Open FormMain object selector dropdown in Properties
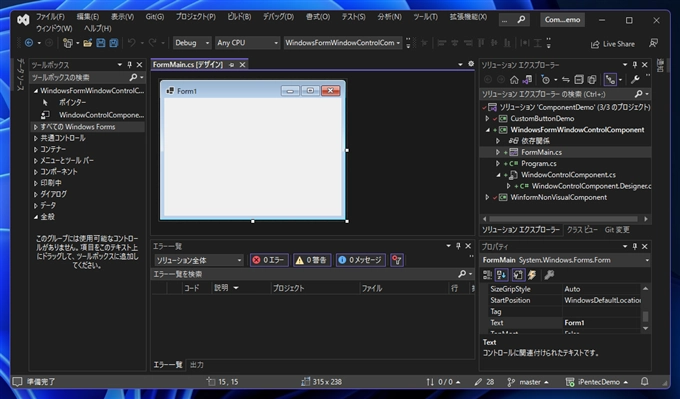Screen dimensions: 680x399 coord(565,260)
